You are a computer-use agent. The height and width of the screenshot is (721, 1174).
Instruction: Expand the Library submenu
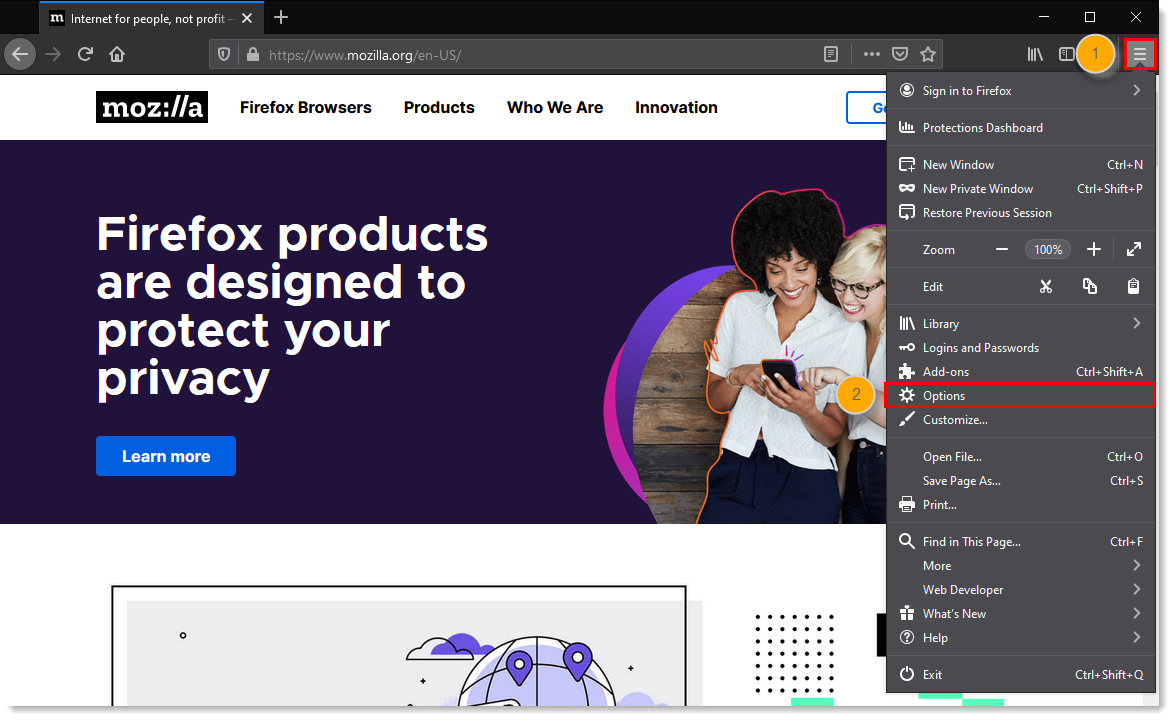click(1021, 323)
